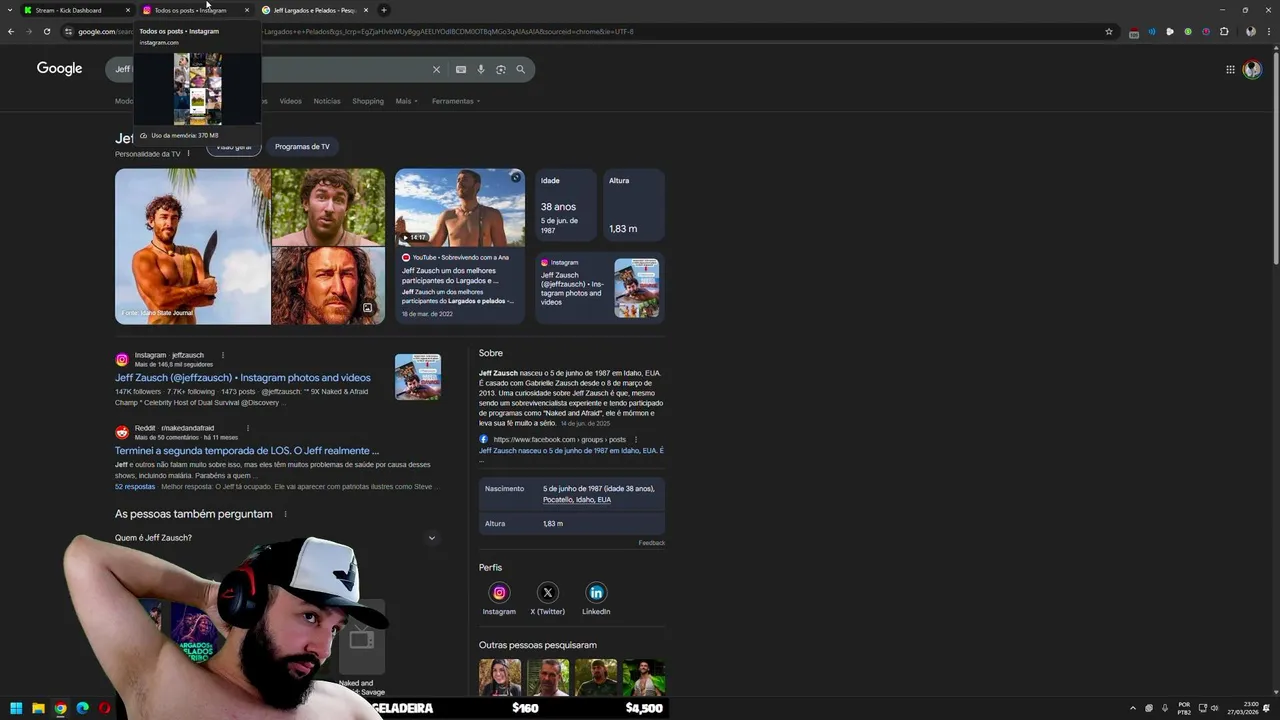Open Microsoft Edge from the taskbar
Screen dimensions: 1280x720
tap(82, 708)
